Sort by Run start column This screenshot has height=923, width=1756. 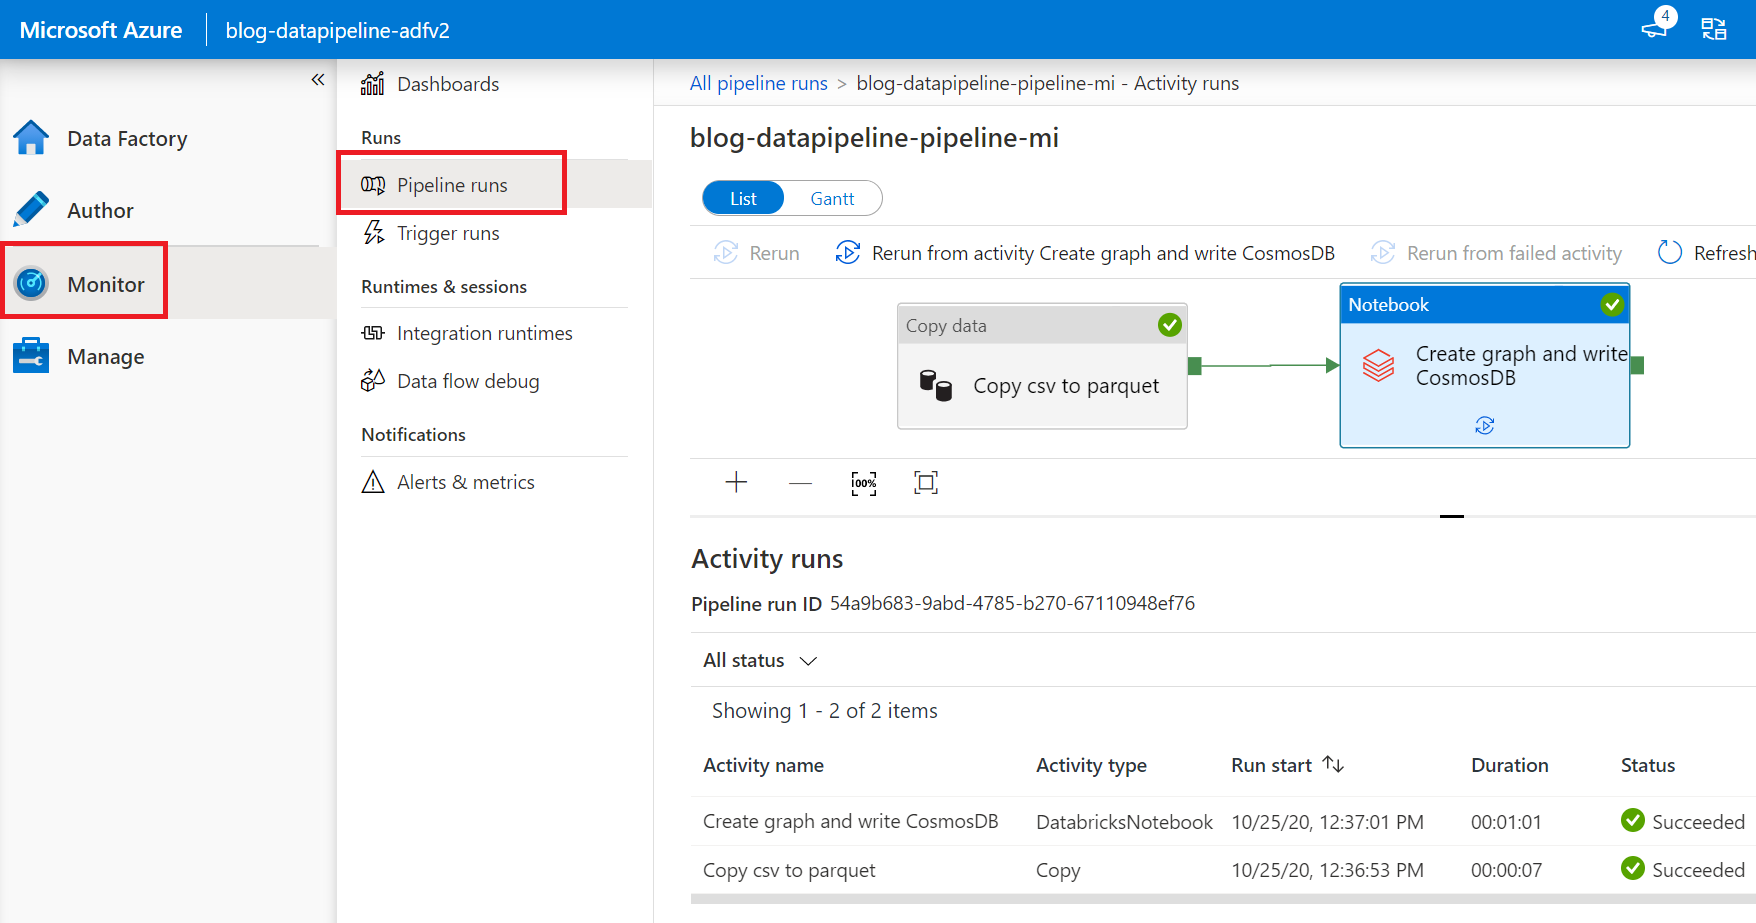click(1333, 765)
